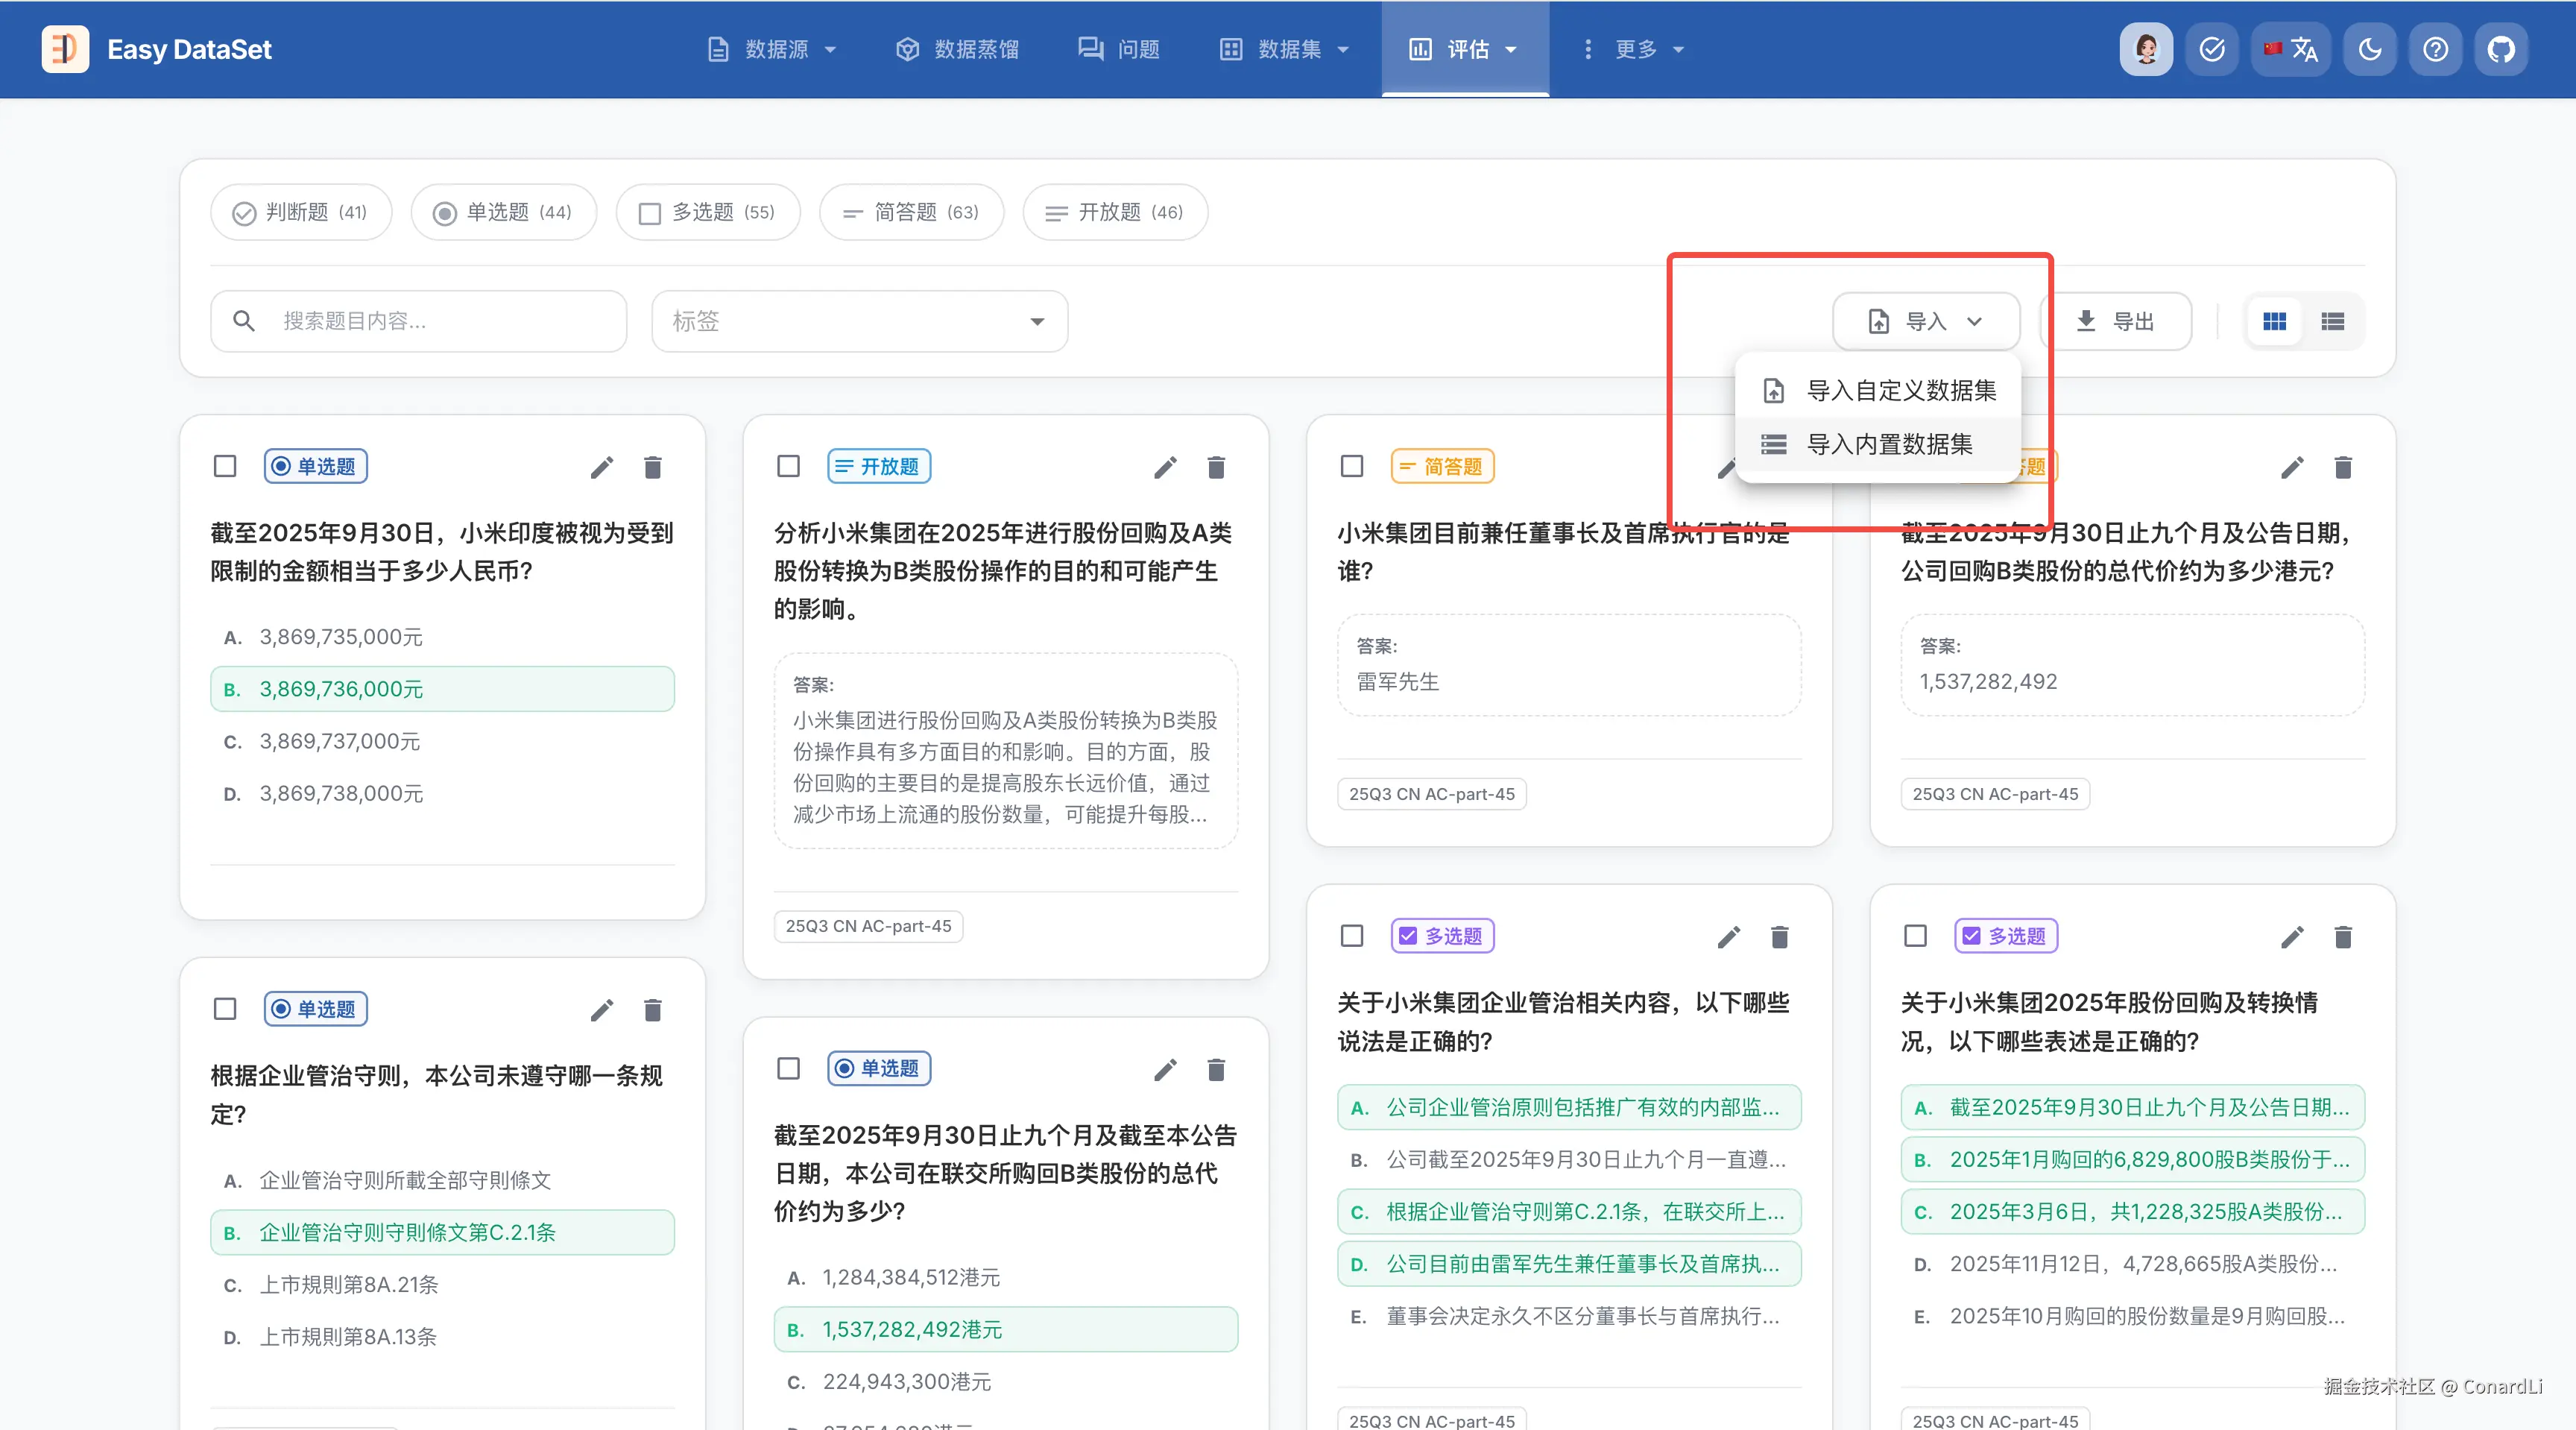The width and height of the screenshot is (2576, 1430).
Task: Switch to list view layout icon
Action: 2332,321
